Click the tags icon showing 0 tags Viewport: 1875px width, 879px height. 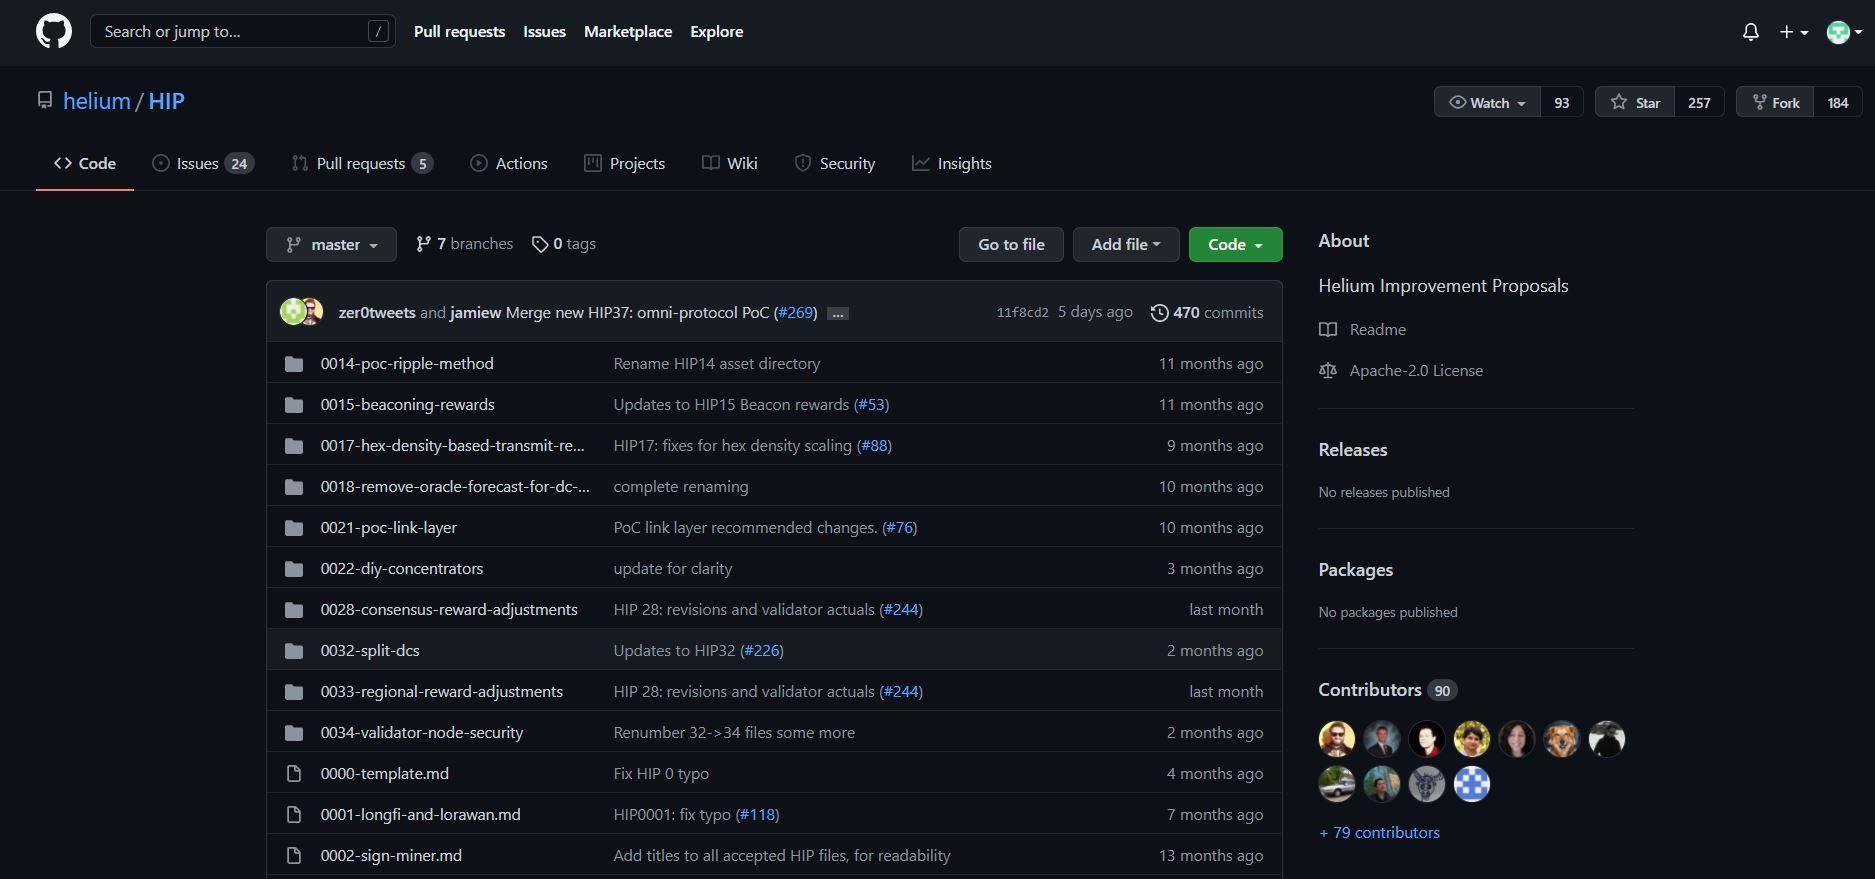pyautogui.click(x=540, y=244)
